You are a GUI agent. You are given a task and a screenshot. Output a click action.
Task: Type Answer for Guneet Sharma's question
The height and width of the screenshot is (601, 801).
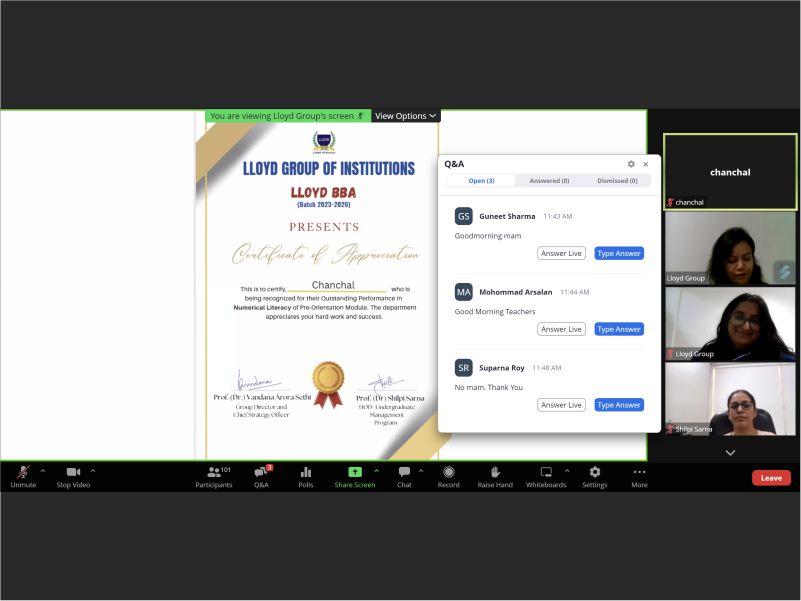coord(619,253)
